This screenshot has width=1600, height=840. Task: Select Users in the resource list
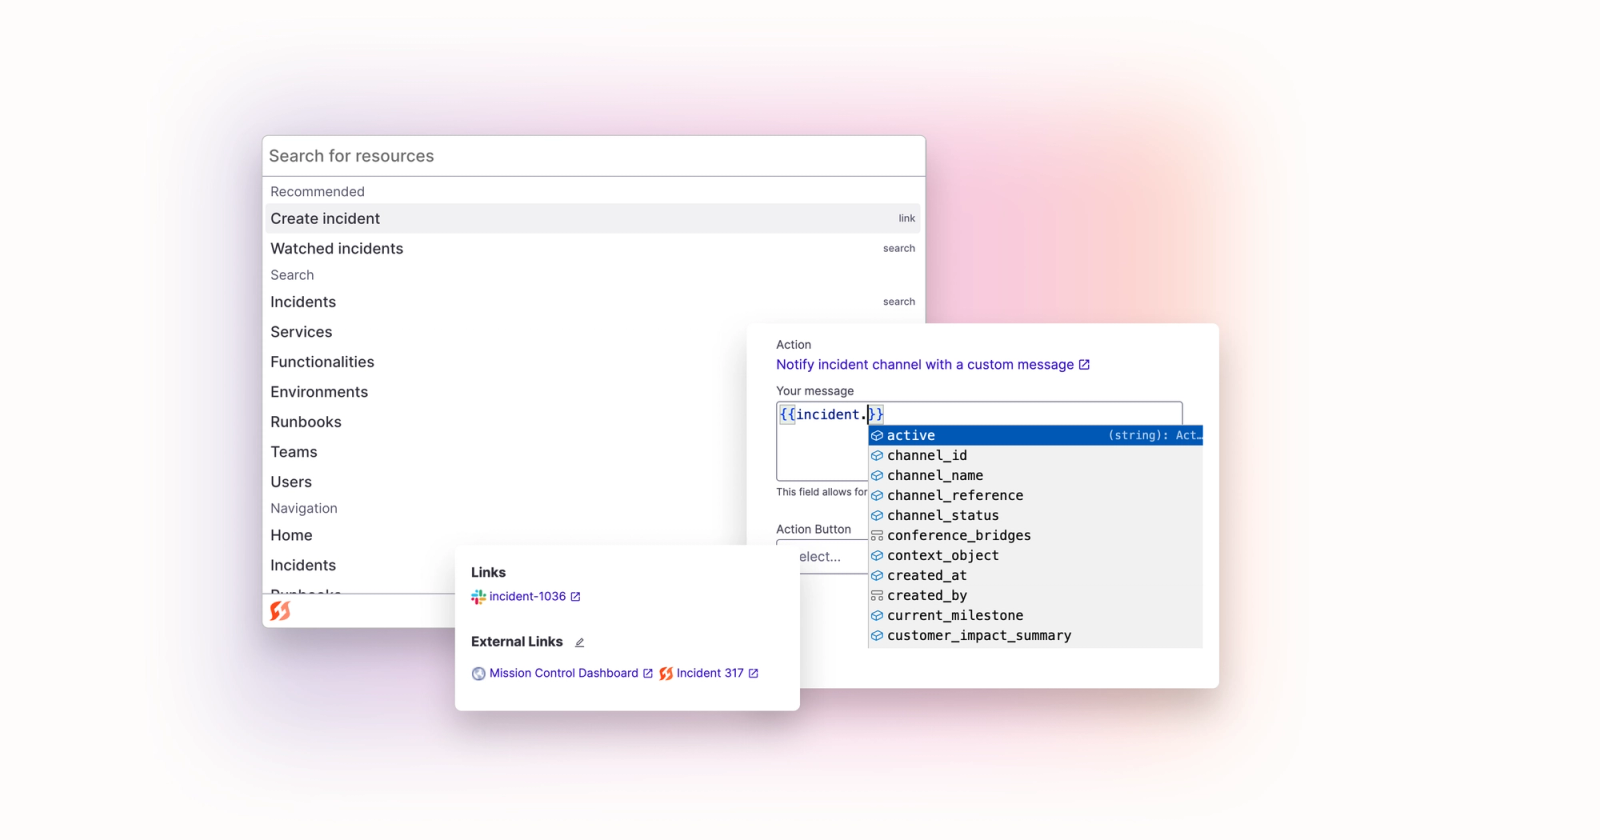click(291, 482)
